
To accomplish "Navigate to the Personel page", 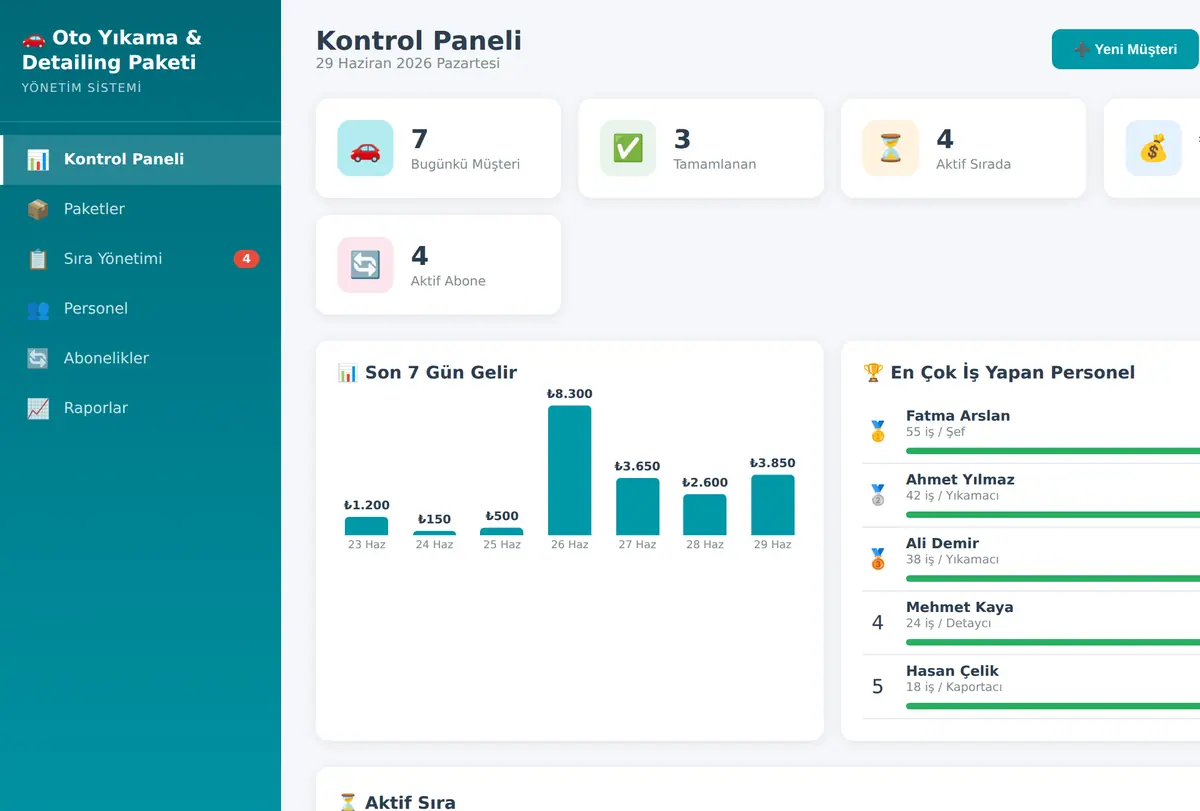I will 140,309.
